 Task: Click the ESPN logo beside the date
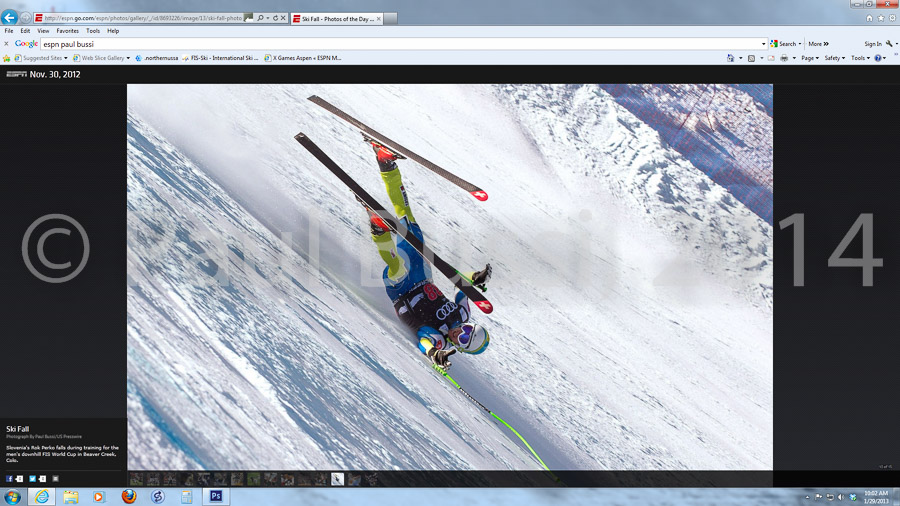16,74
